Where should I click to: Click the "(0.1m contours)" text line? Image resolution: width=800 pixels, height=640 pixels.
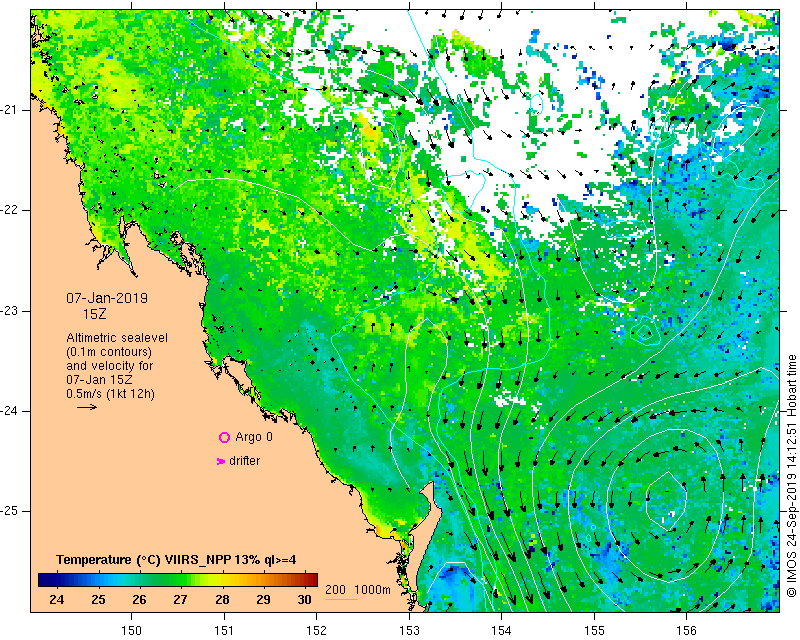(x=109, y=352)
